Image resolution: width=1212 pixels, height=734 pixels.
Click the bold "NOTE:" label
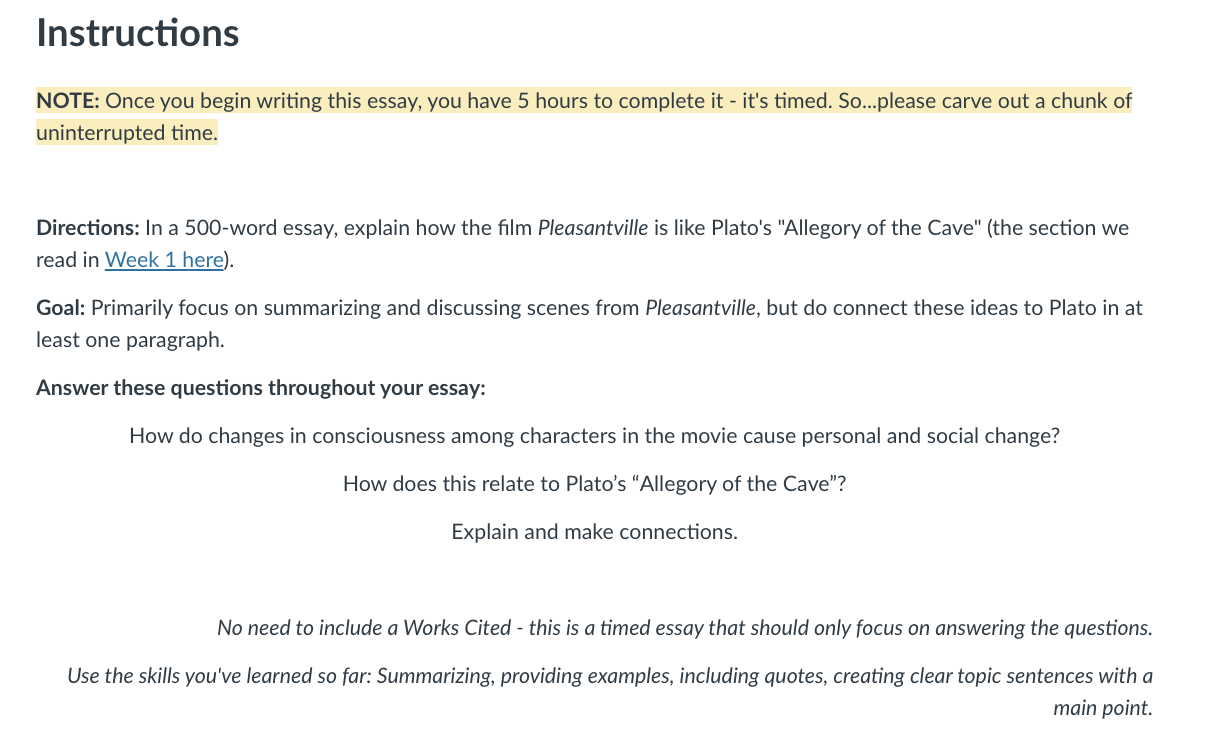[68, 101]
